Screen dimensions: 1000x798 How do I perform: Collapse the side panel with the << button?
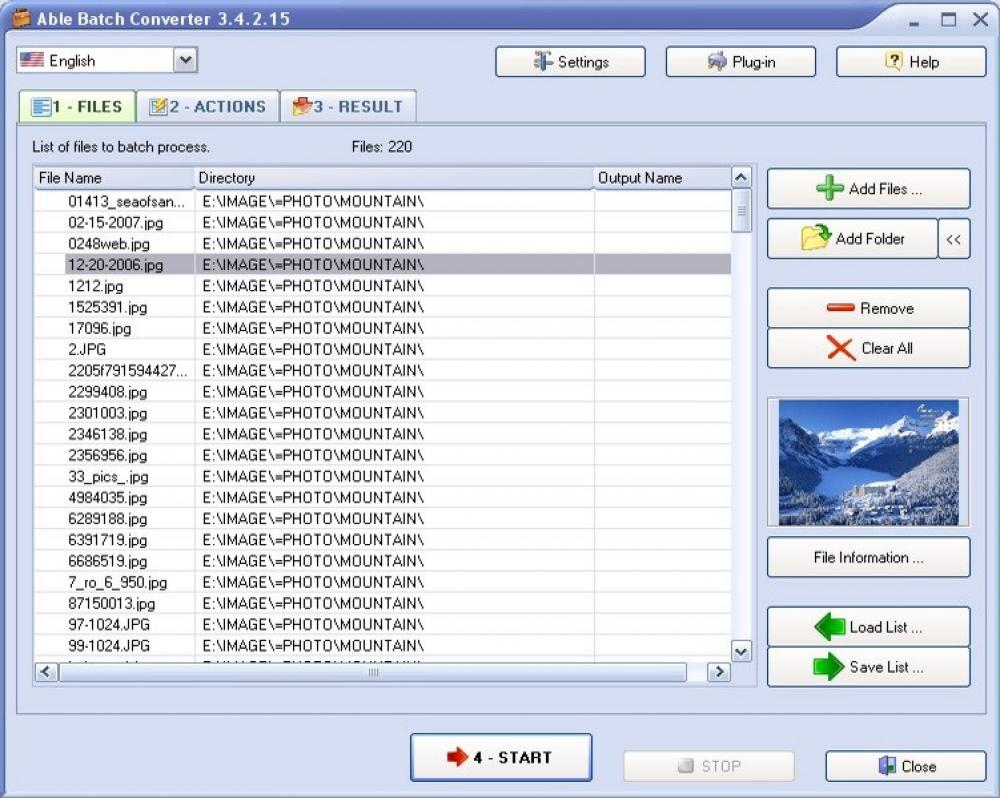pyautogui.click(x=953, y=238)
